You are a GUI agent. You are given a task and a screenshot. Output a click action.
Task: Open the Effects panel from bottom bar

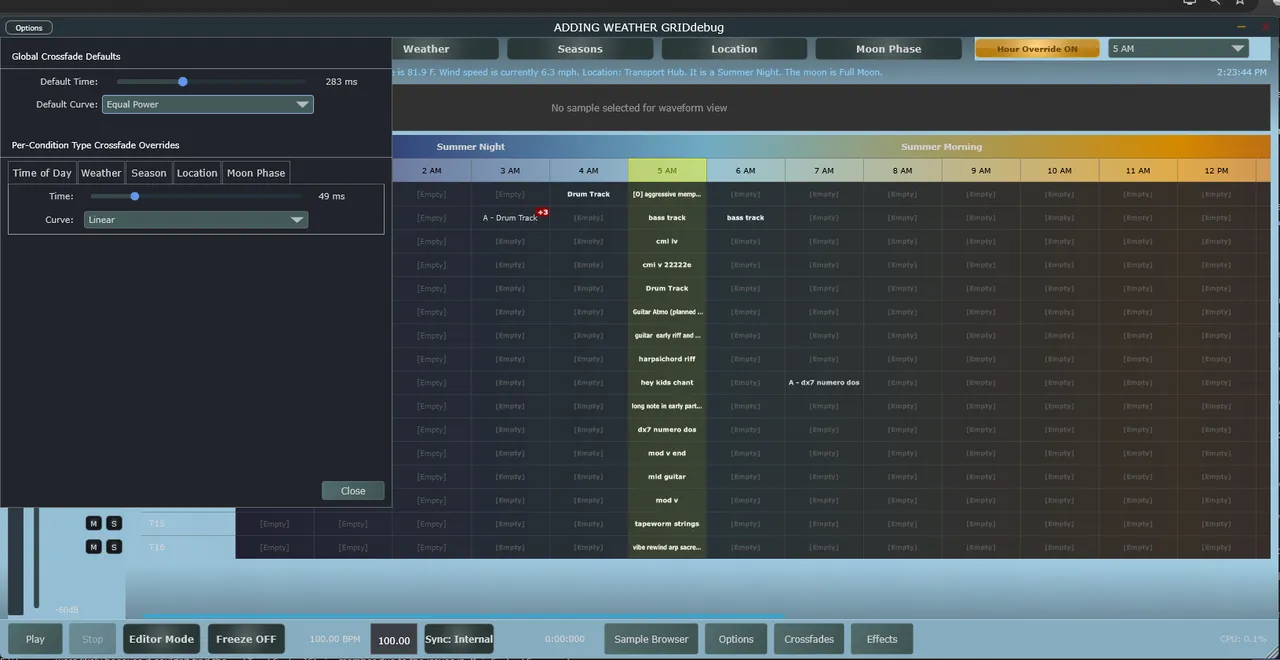coord(882,639)
